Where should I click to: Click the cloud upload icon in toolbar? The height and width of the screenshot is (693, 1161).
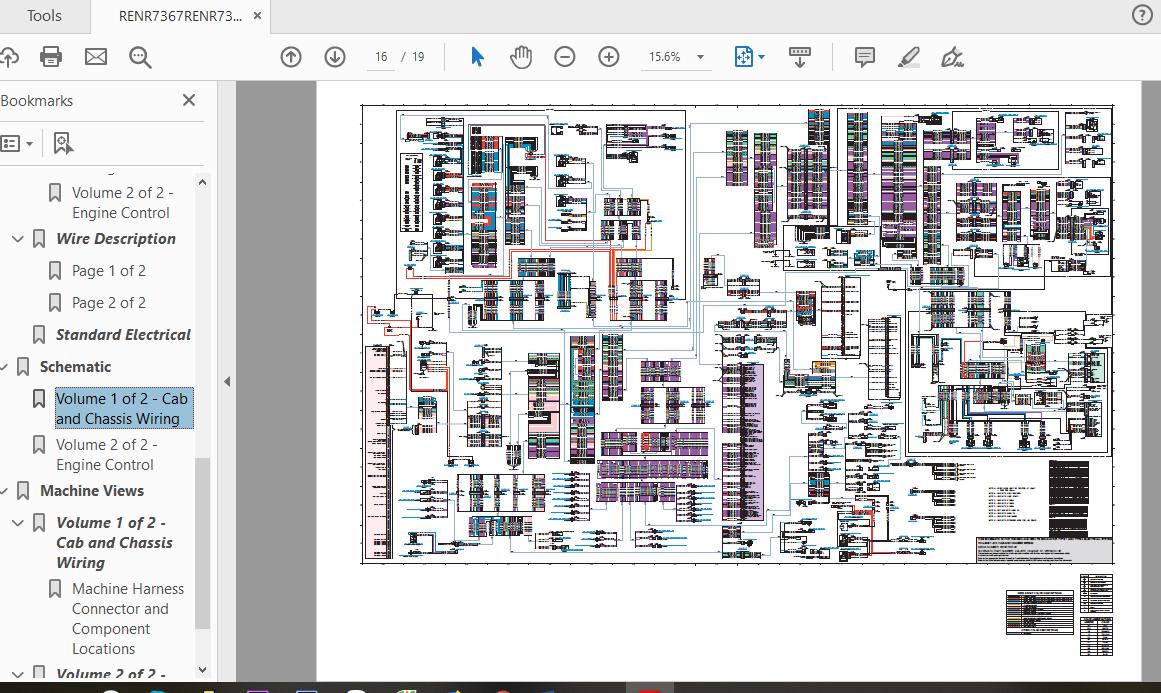point(9,57)
